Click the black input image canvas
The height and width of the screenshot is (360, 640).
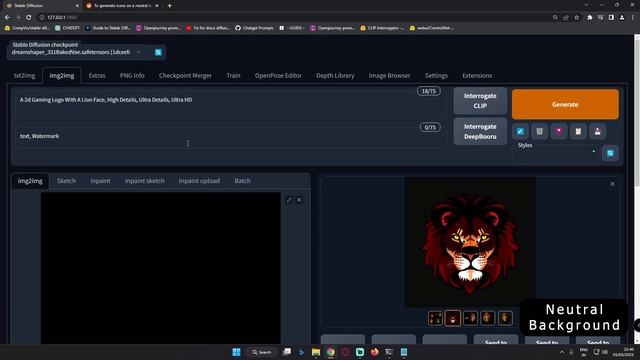click(x=160, y=268)
